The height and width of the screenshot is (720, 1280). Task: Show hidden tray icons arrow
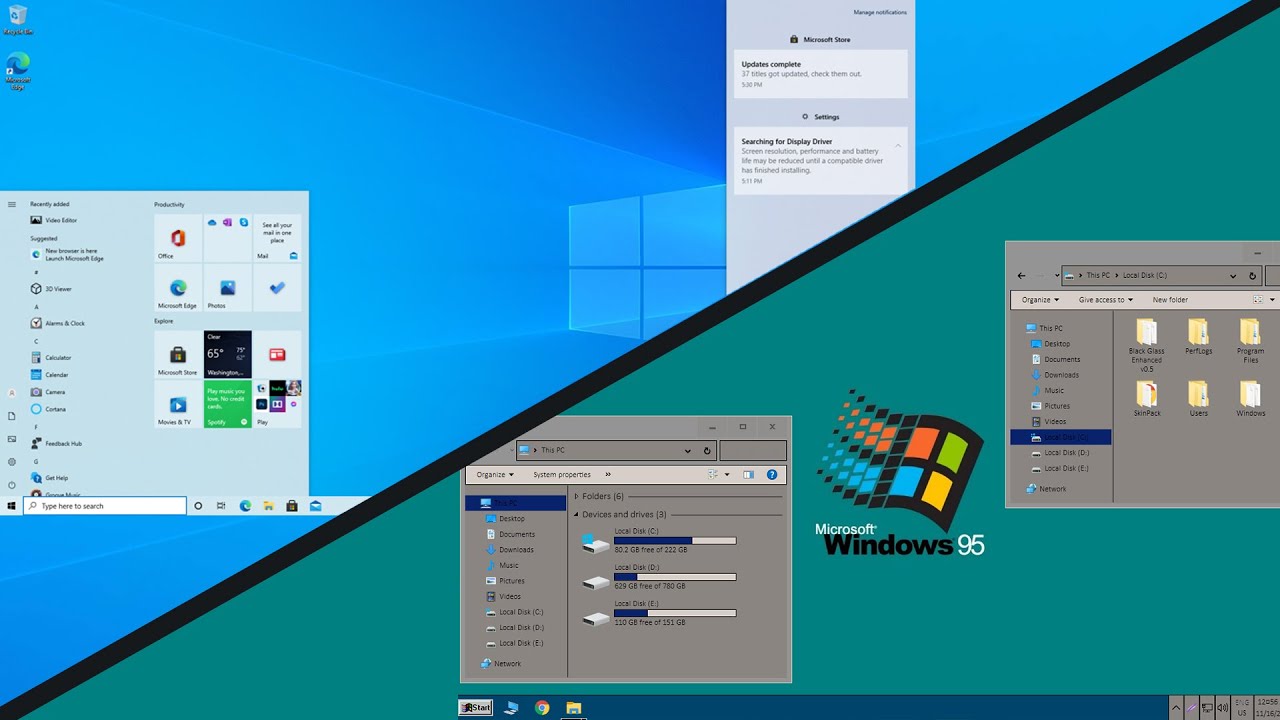click(1176, 708)
